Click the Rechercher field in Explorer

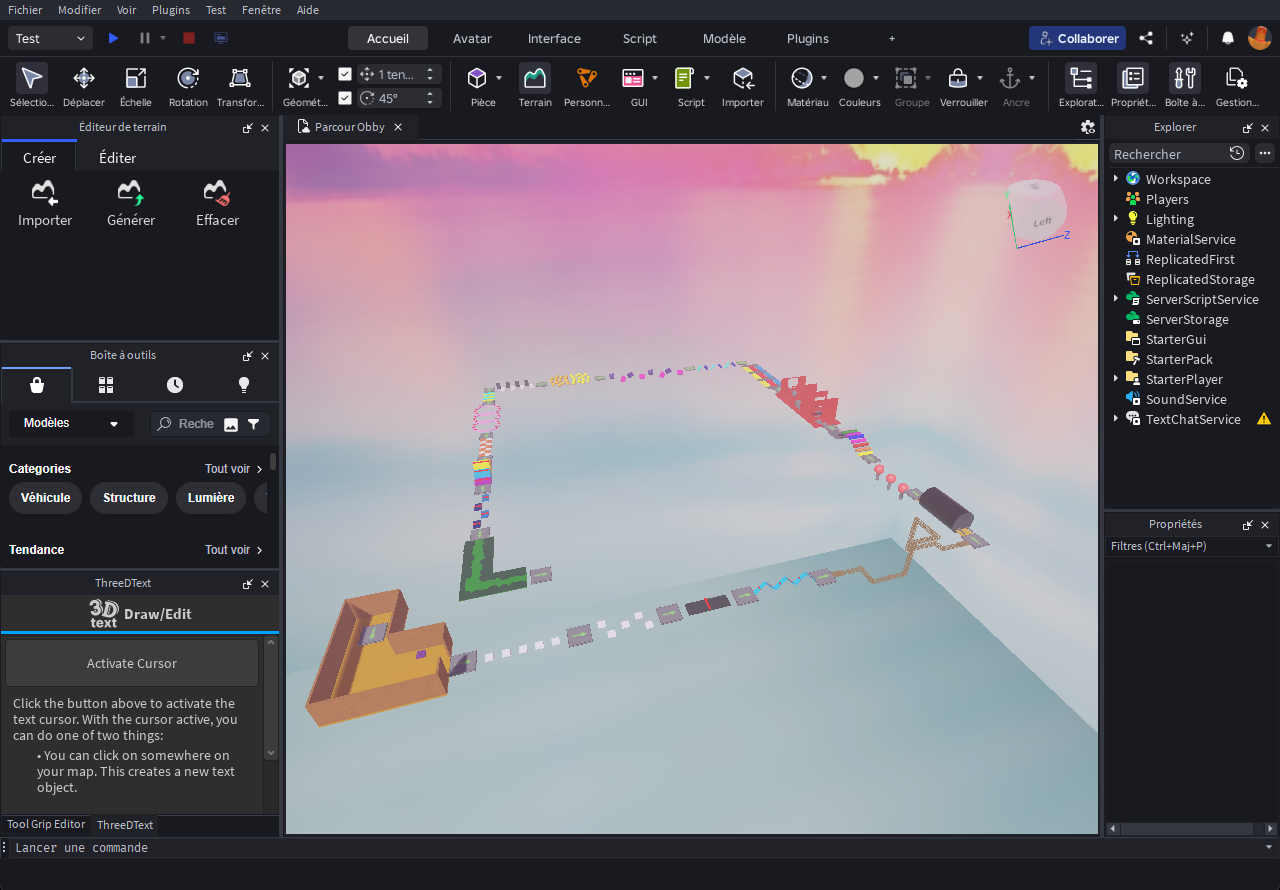click(1166, 154)
